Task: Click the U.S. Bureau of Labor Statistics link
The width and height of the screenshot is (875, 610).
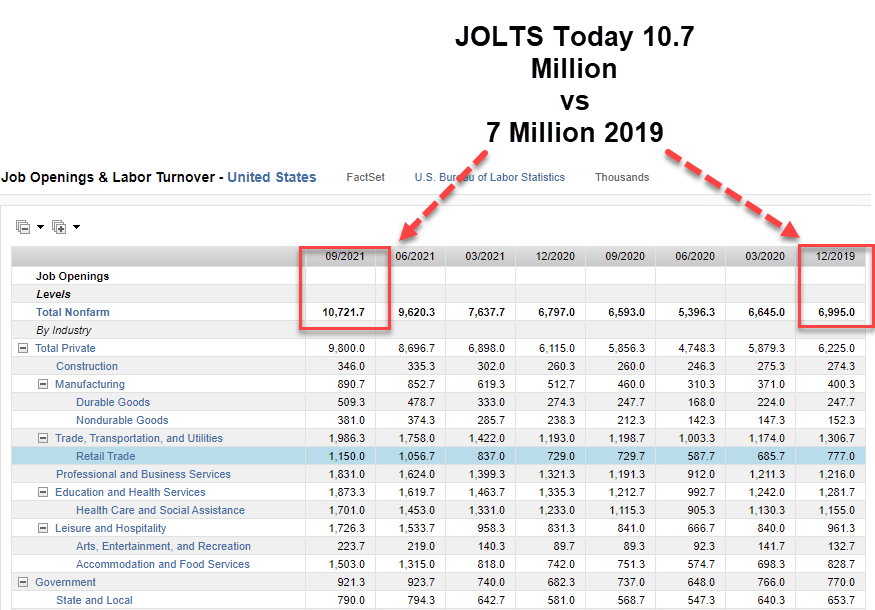Action: coord(489,177)
